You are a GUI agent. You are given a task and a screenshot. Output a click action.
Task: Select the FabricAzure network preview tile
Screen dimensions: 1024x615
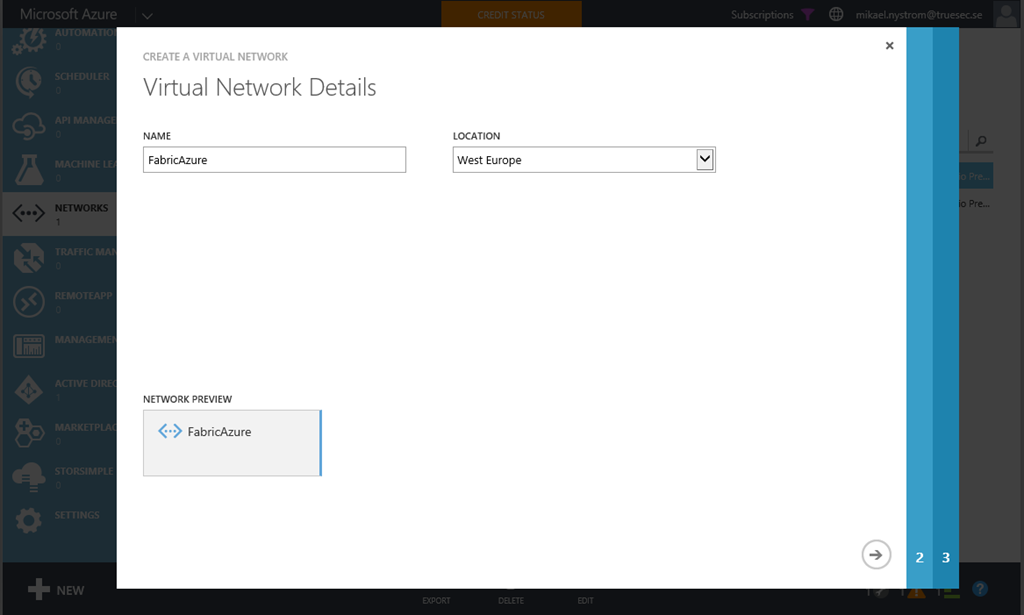[232, 442]
